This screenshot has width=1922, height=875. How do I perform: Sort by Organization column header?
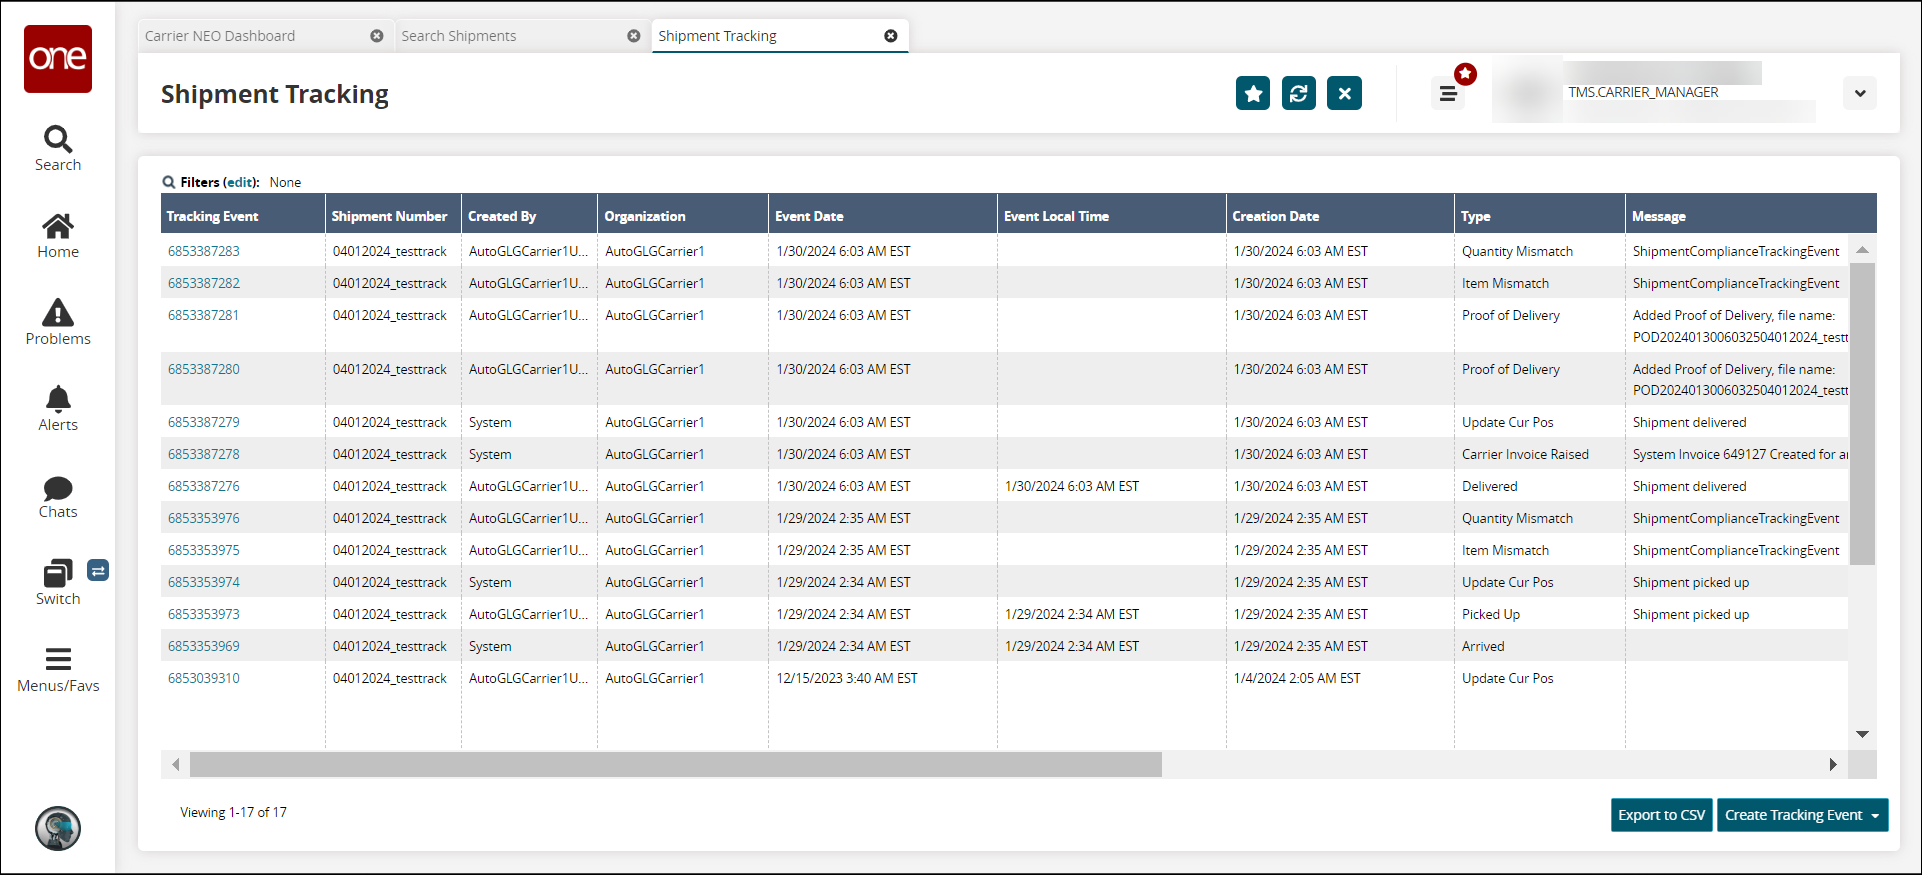[x=683, y=215]
